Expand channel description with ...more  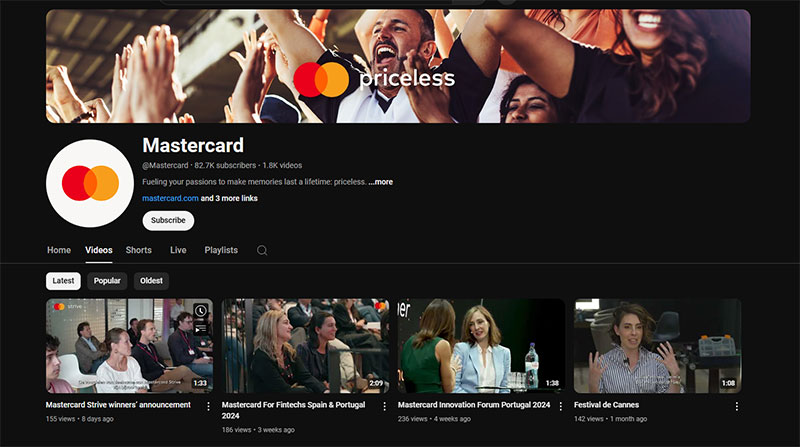pos(381,182)
